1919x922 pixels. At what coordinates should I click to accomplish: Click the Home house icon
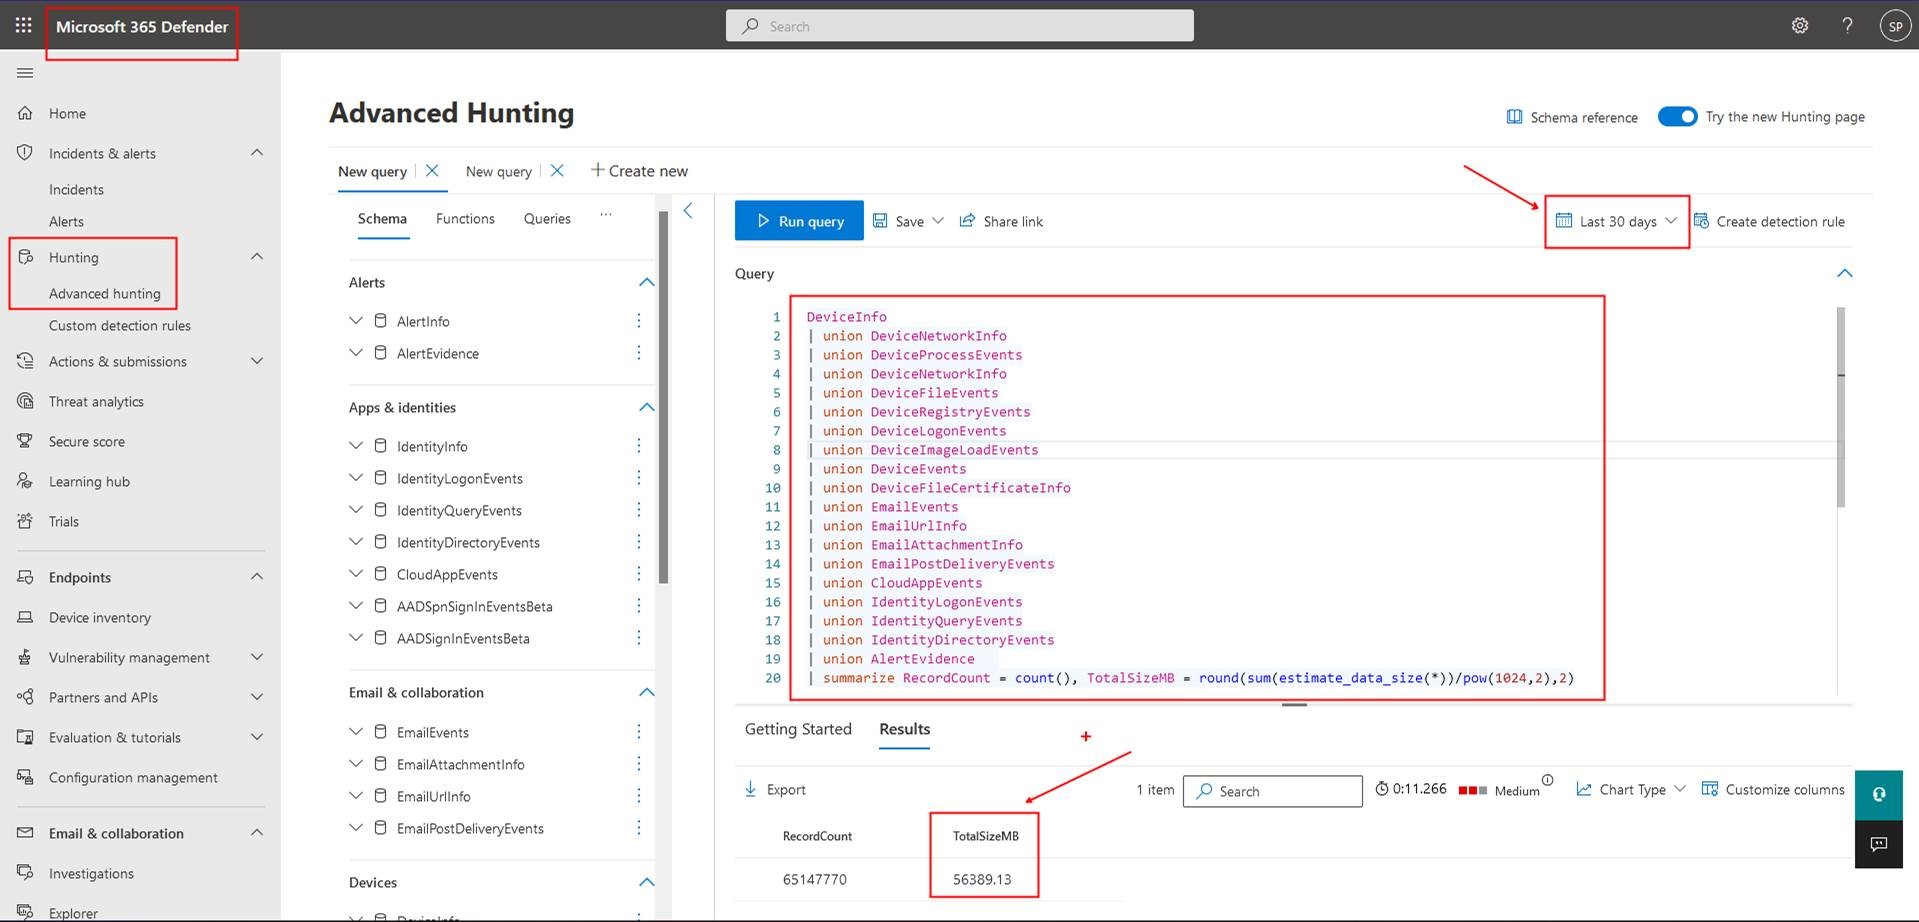tap(25, 113)
